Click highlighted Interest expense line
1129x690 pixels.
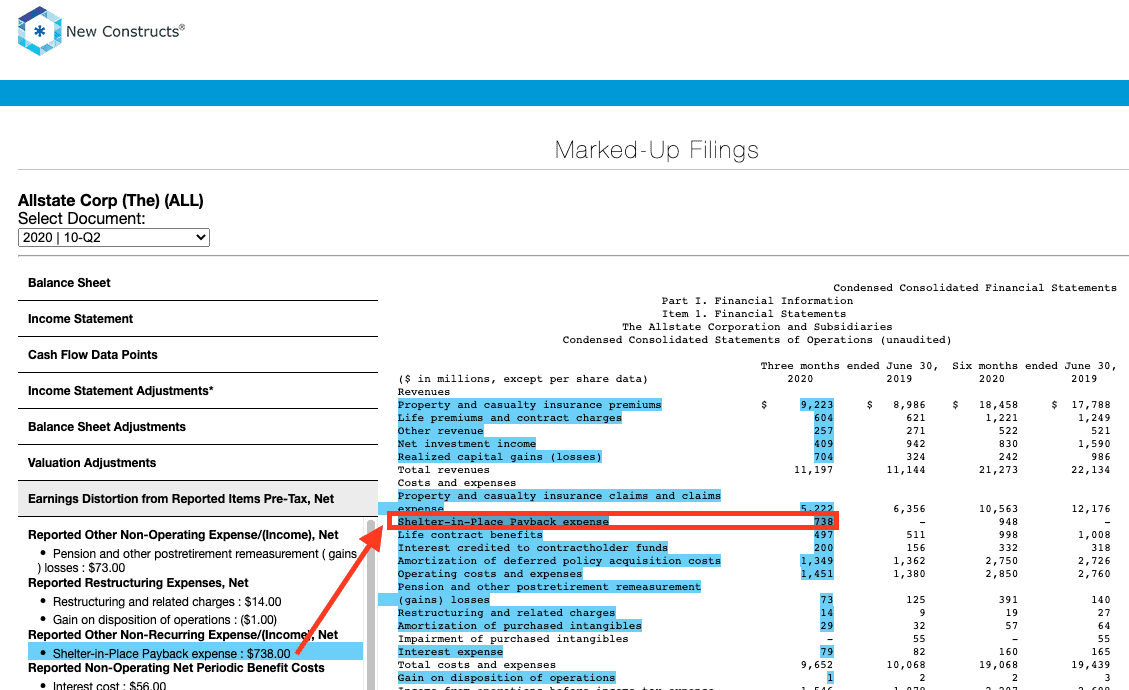(x=450, y=651)
